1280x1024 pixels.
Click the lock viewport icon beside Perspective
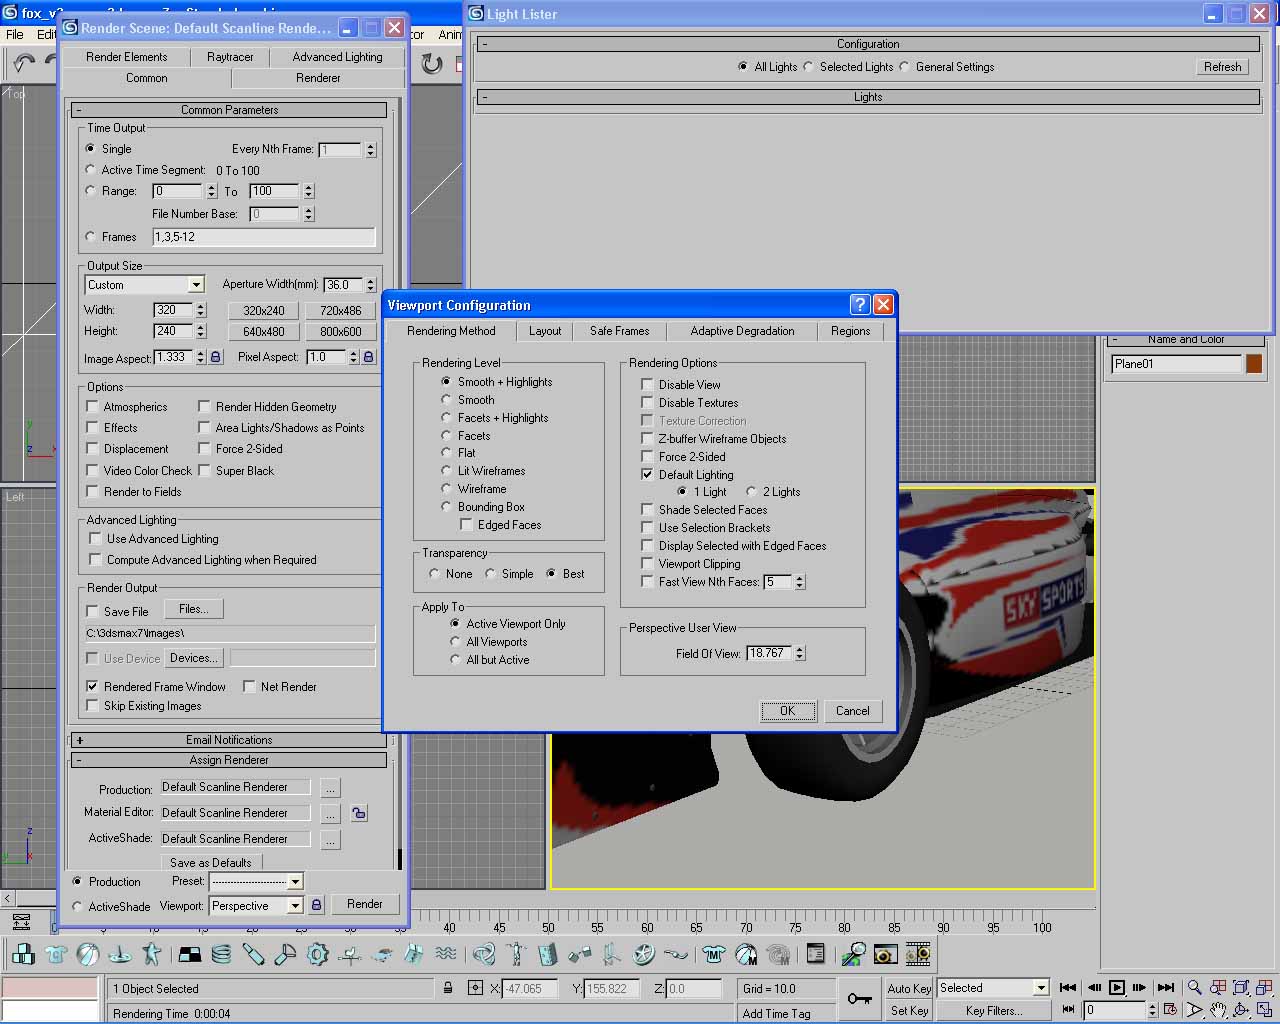[316, 905]
